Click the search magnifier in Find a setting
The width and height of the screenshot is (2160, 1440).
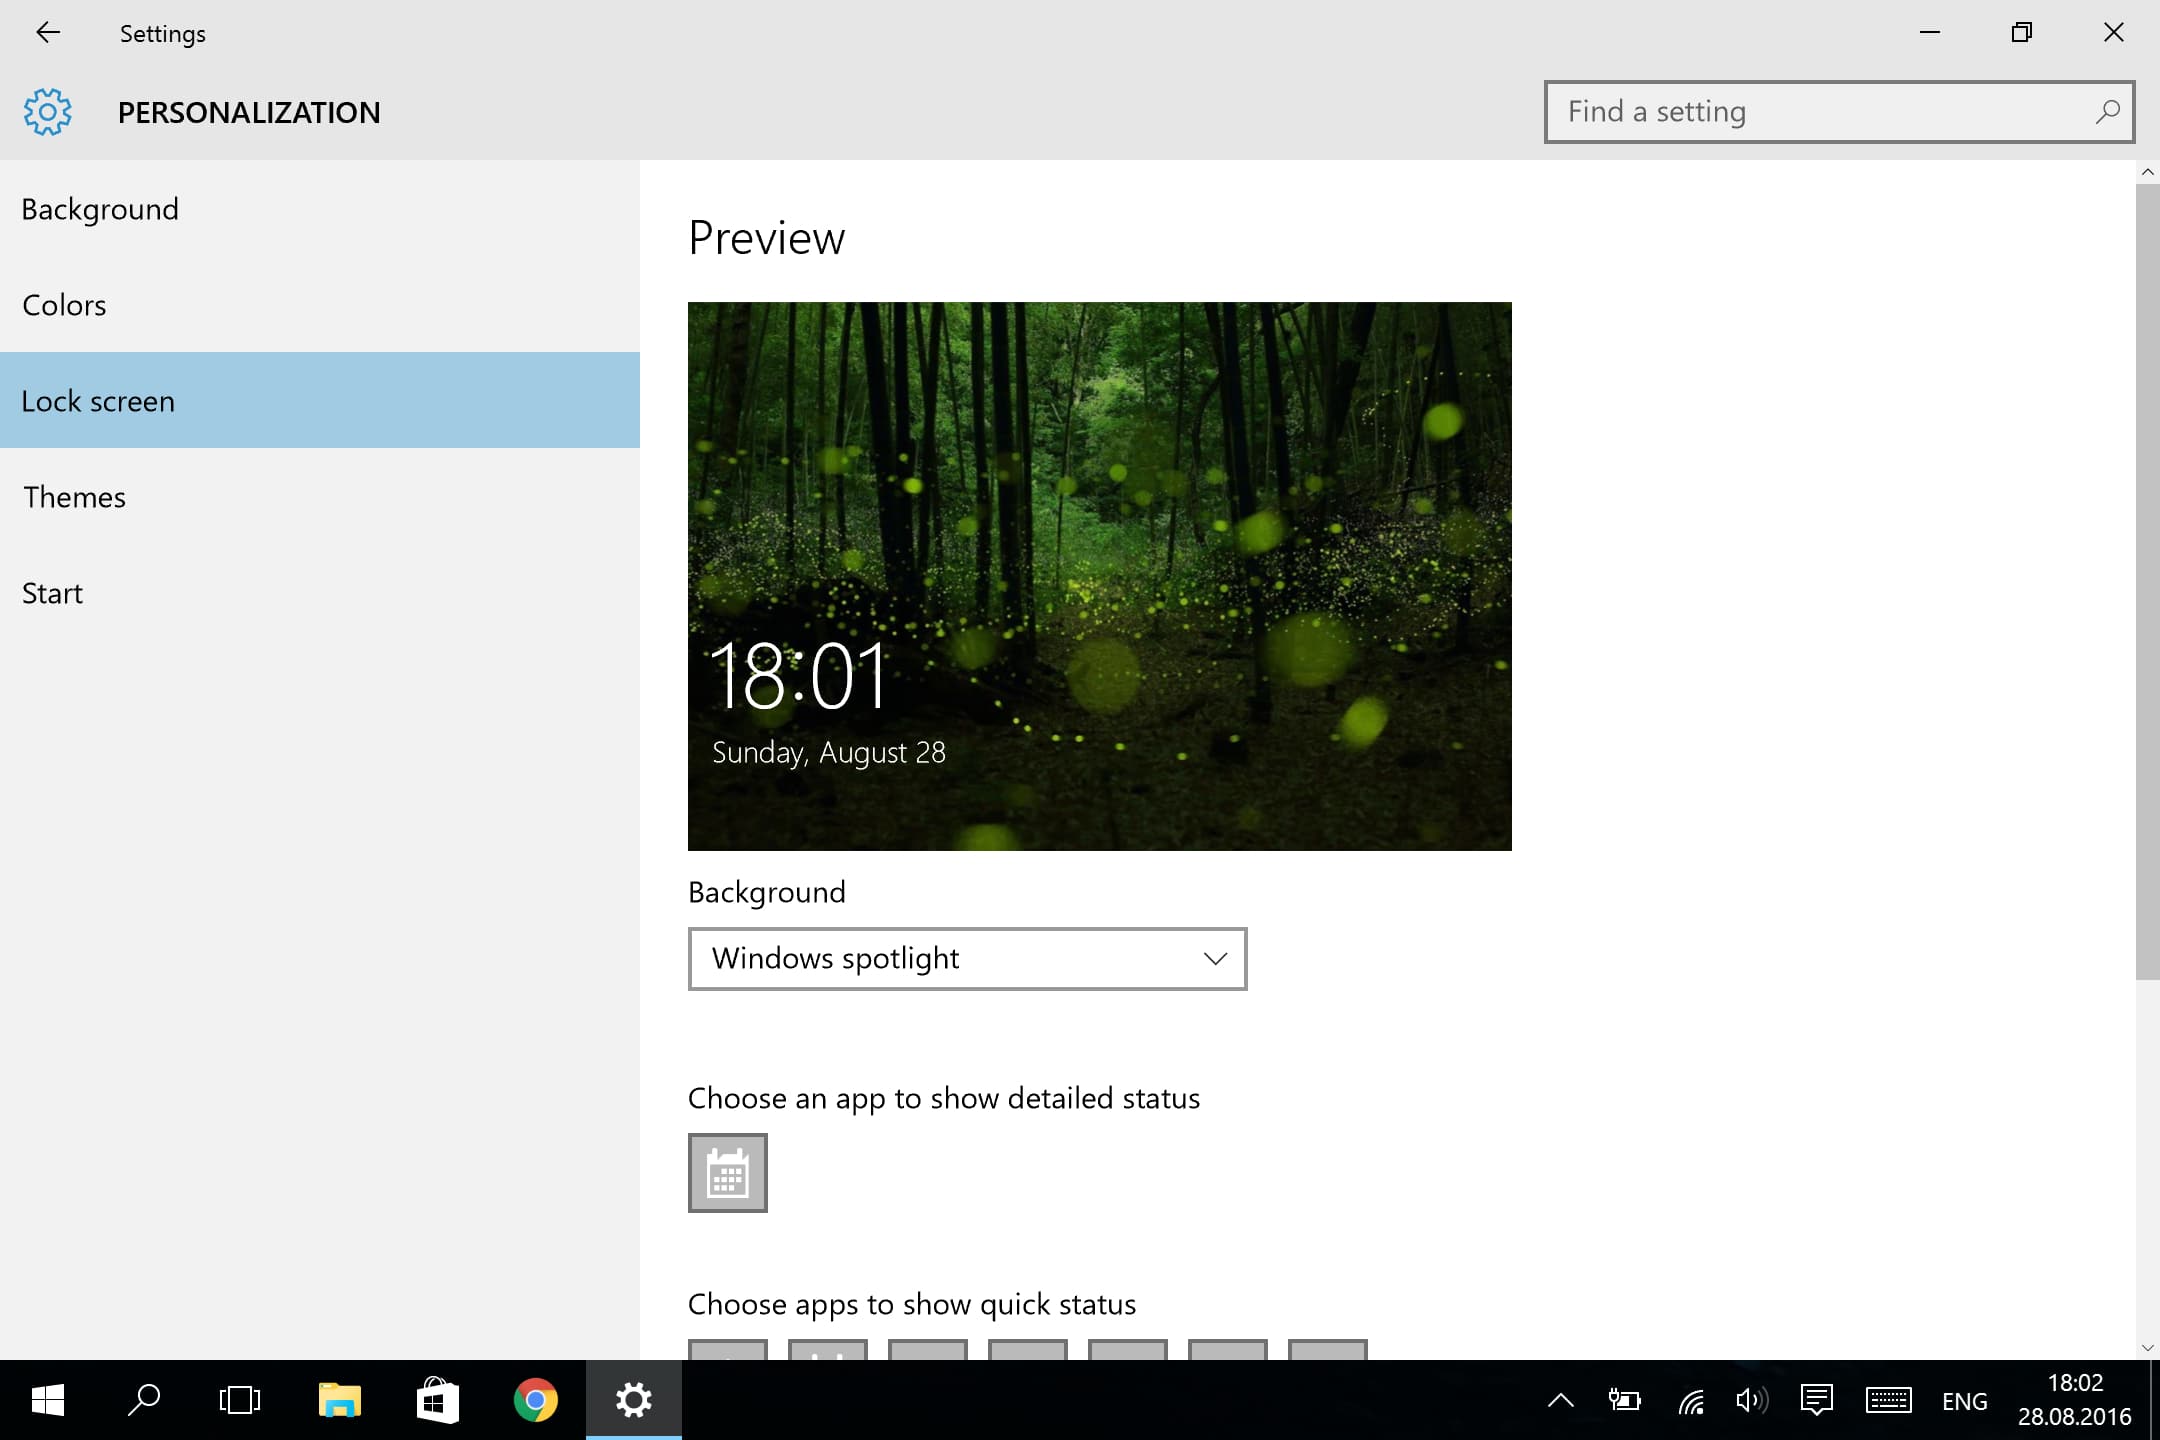tap(2106, 112)
